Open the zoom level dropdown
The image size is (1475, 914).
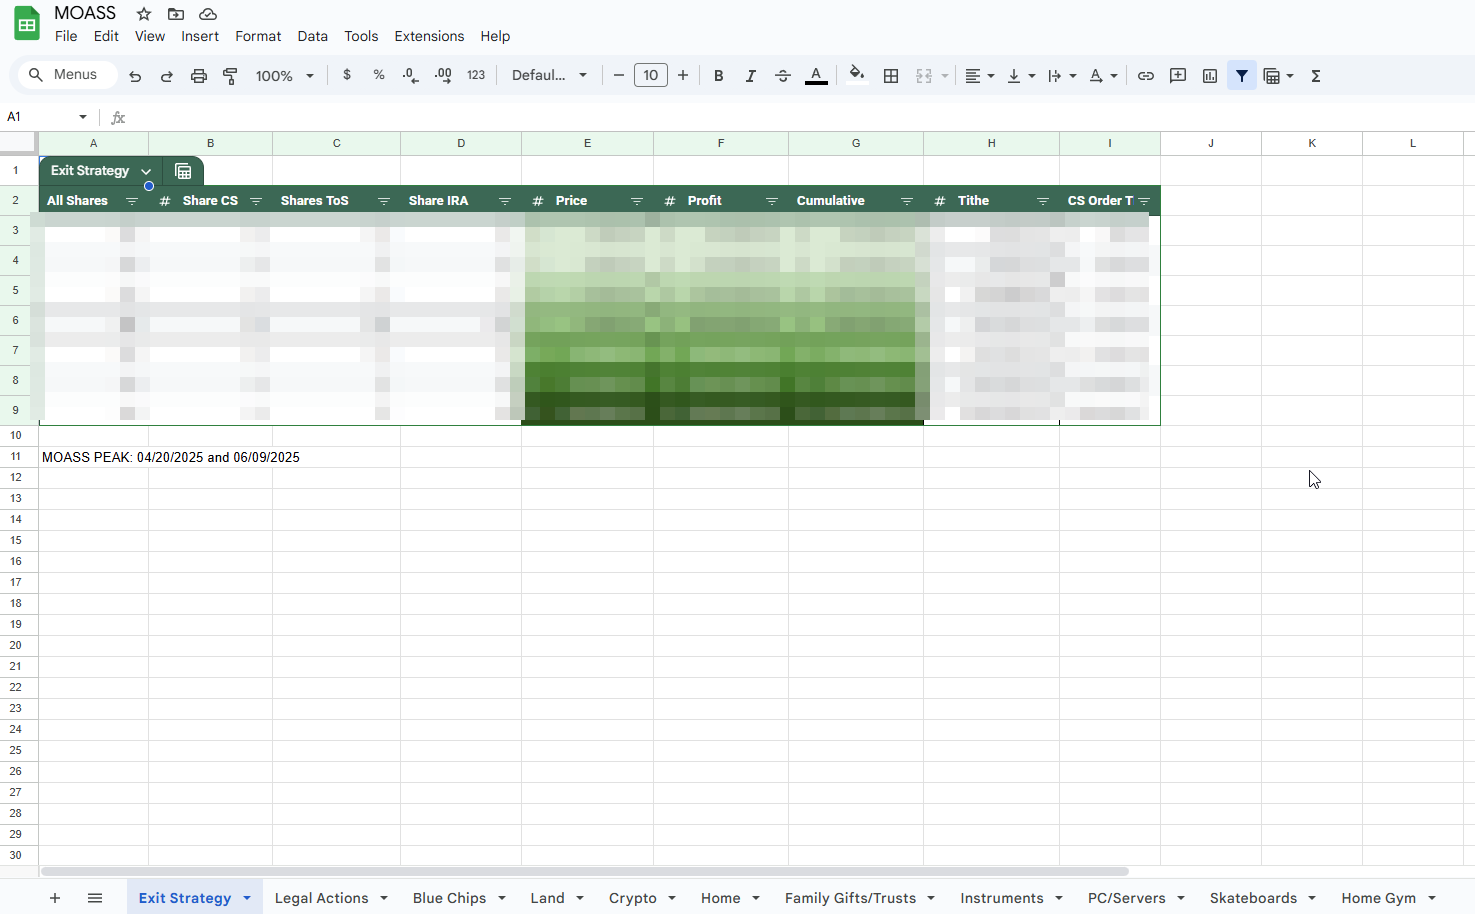(285, 76)
